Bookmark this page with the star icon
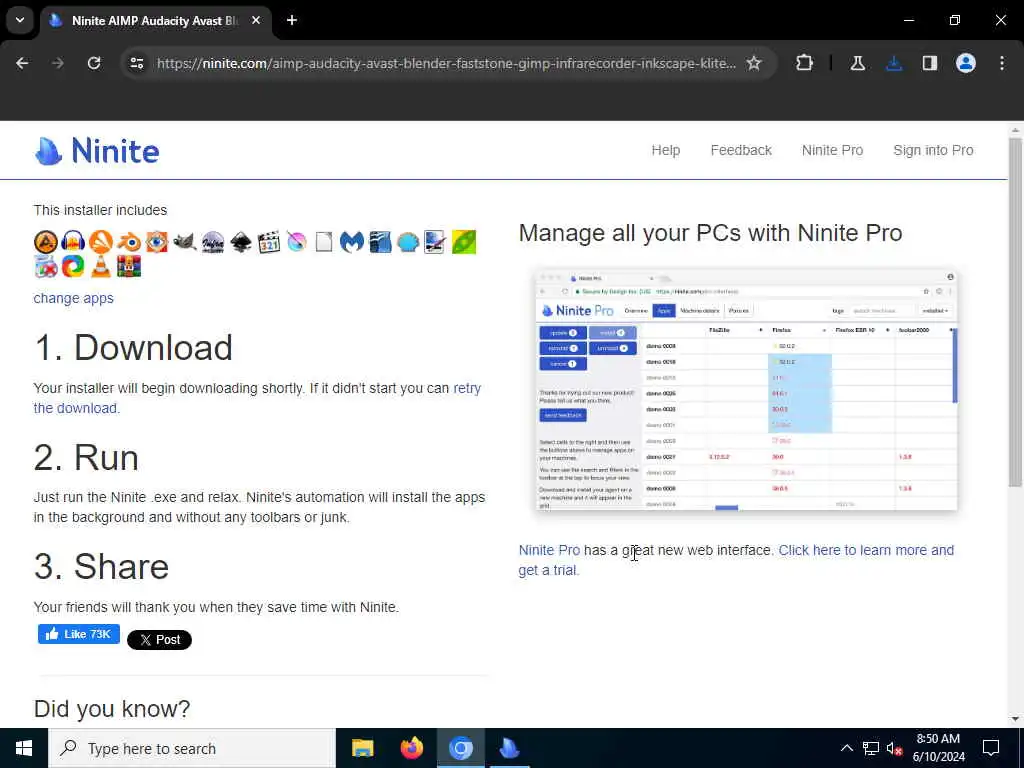 pyautogui.click(x=754, y=63)
